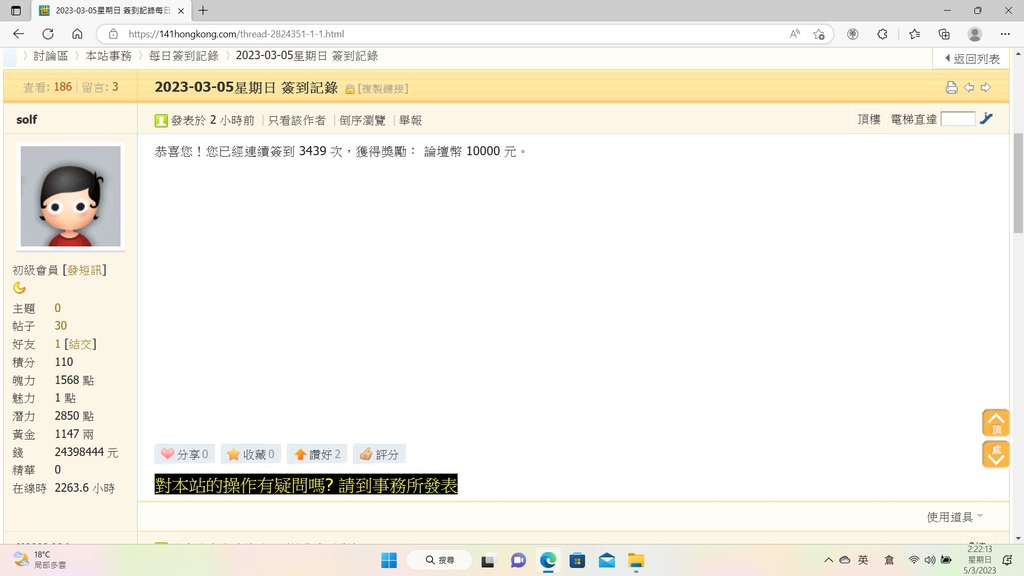The height and width of the screenshot is (576, 1024).
Task: Click solf's avatar image
Action: (x=70, y=196)
